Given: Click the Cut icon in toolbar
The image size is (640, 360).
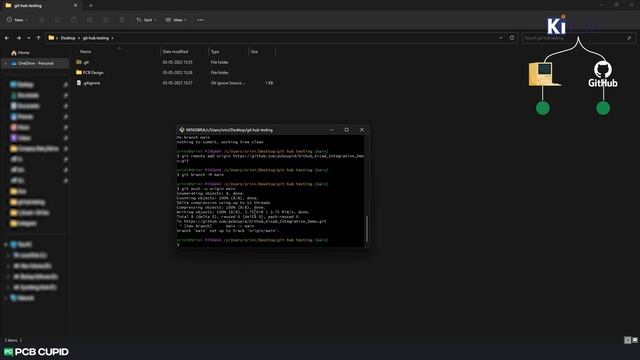Looking at the screenshot, I should (42, 20).
